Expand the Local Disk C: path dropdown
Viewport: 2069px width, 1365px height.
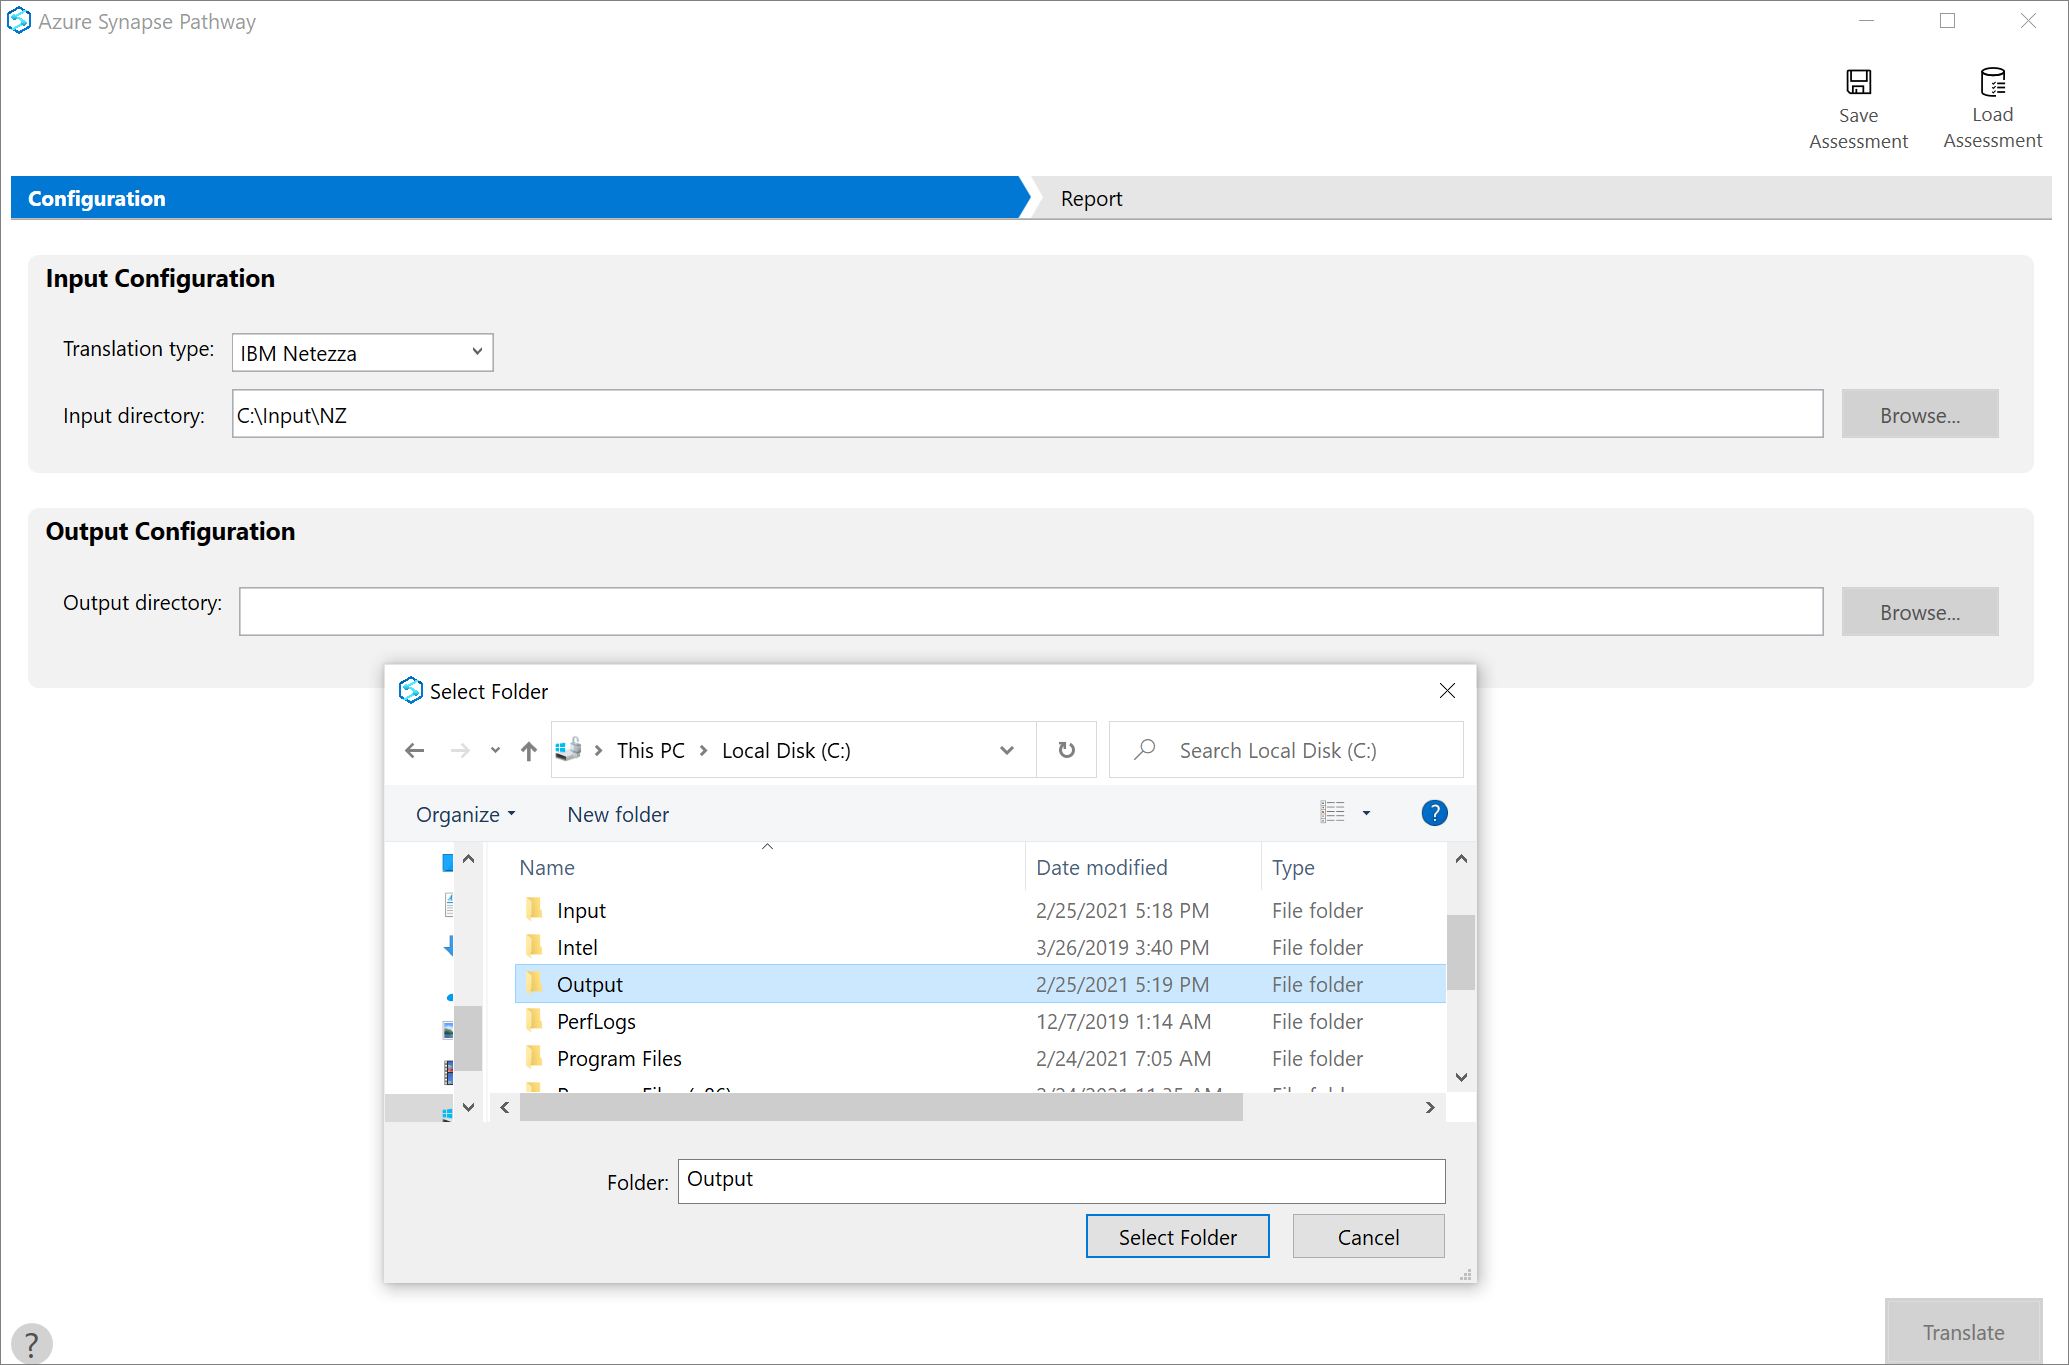1006,750
